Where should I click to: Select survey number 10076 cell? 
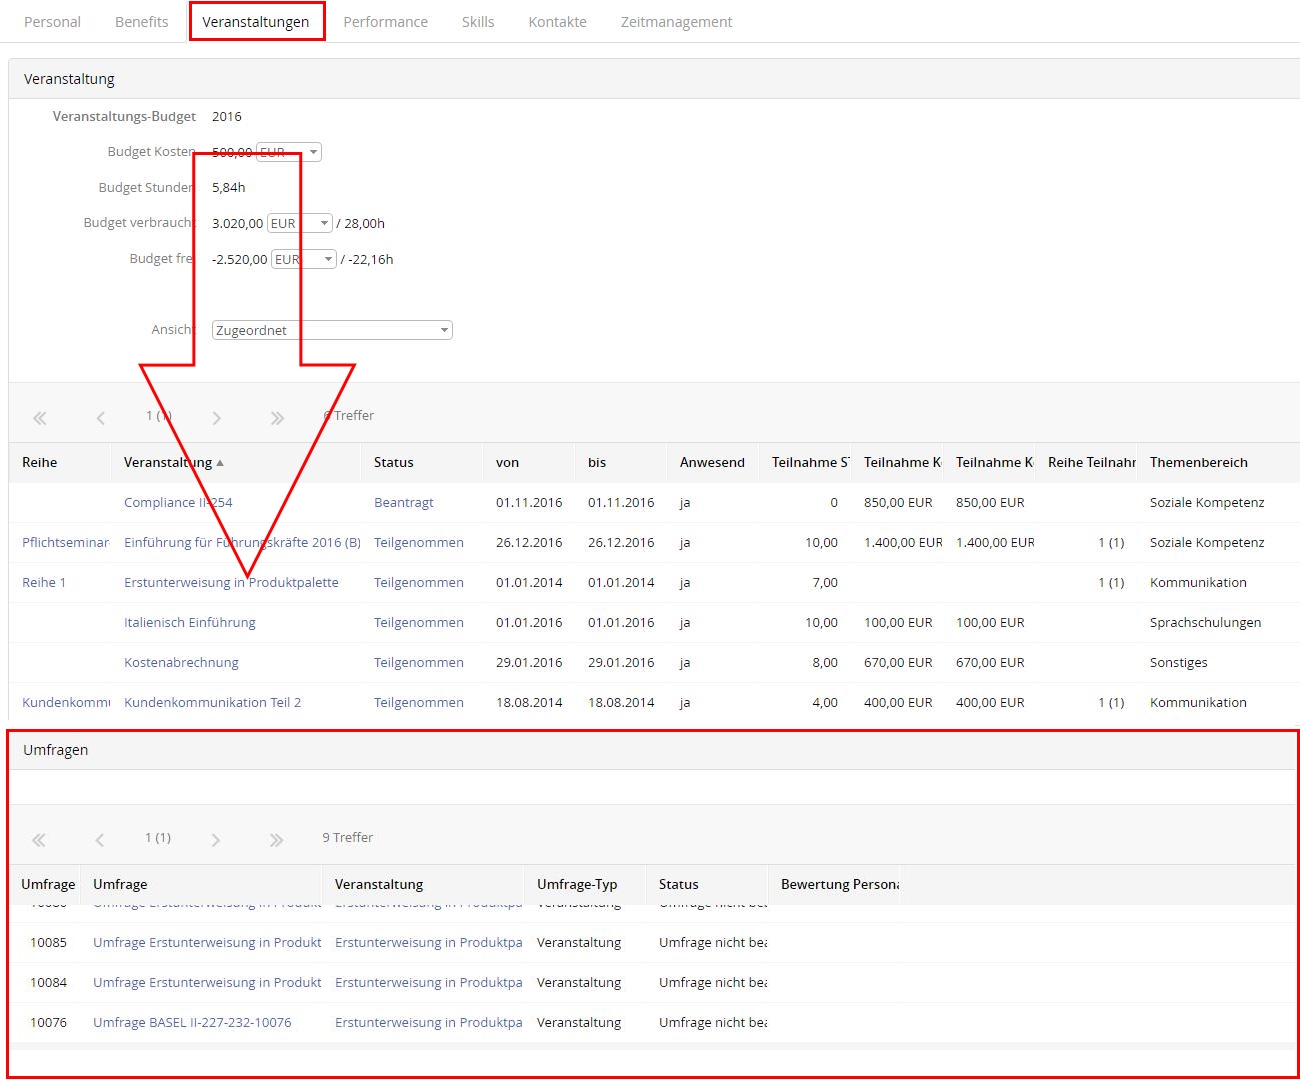point(48,1022)
